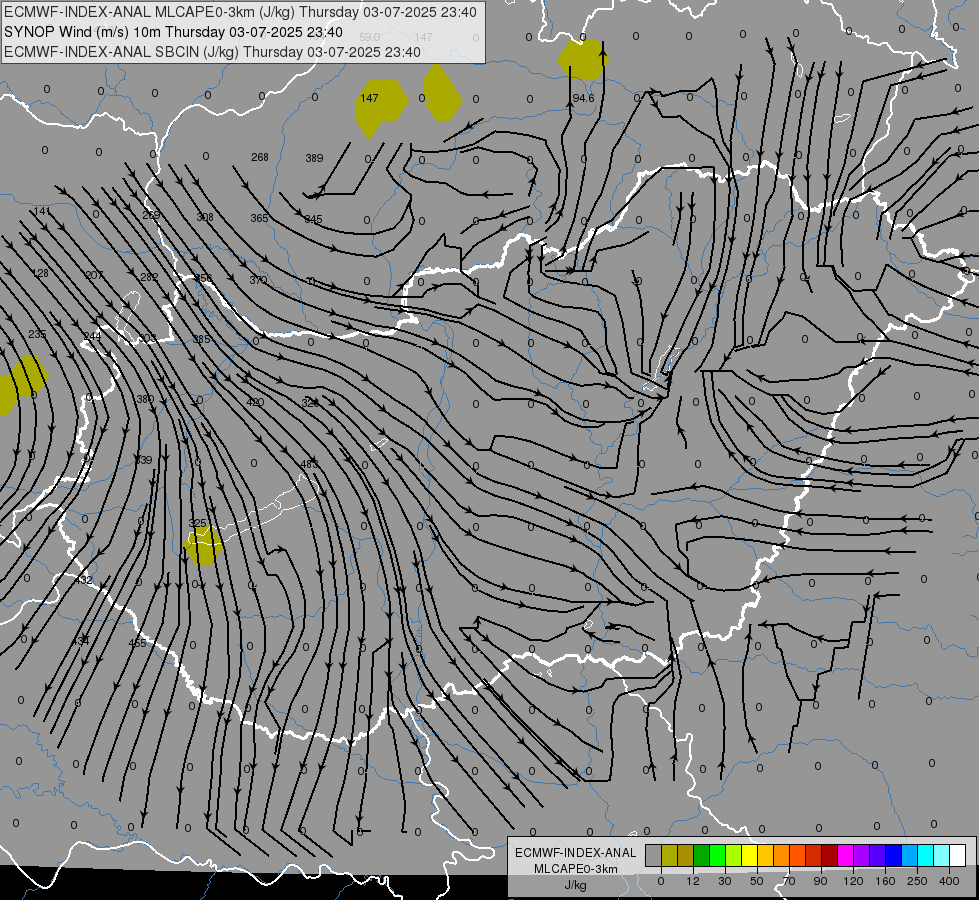Screen dimensions: 979x900
Task: Select the olive swatch starting at 0
Action: (x=669, y=855)
